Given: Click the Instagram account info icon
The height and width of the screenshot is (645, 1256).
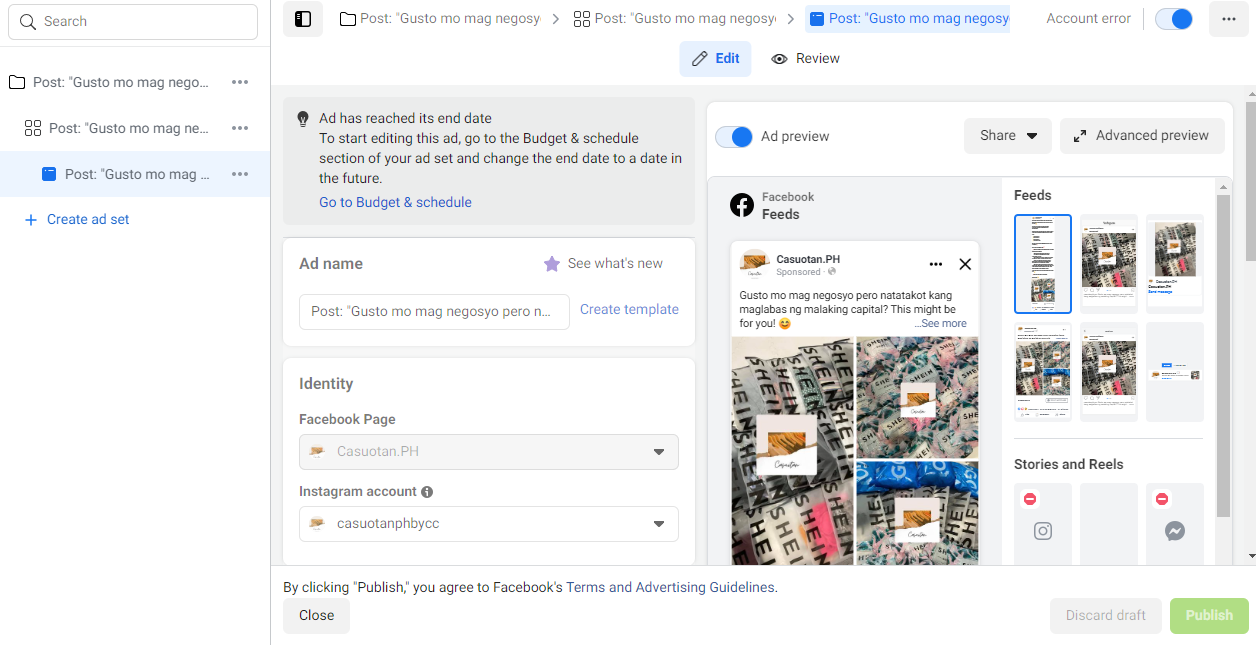Looking at the screenshot, I should (427, 492).
